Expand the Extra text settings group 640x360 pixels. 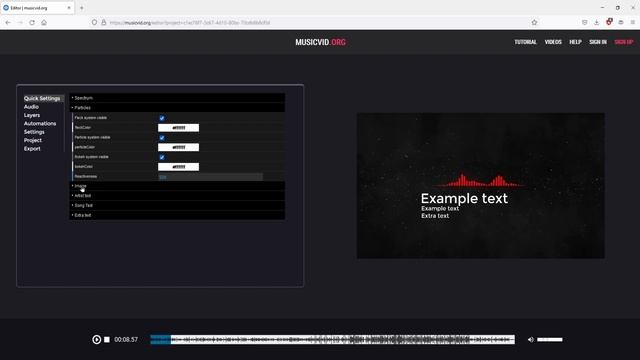point(178,215)
